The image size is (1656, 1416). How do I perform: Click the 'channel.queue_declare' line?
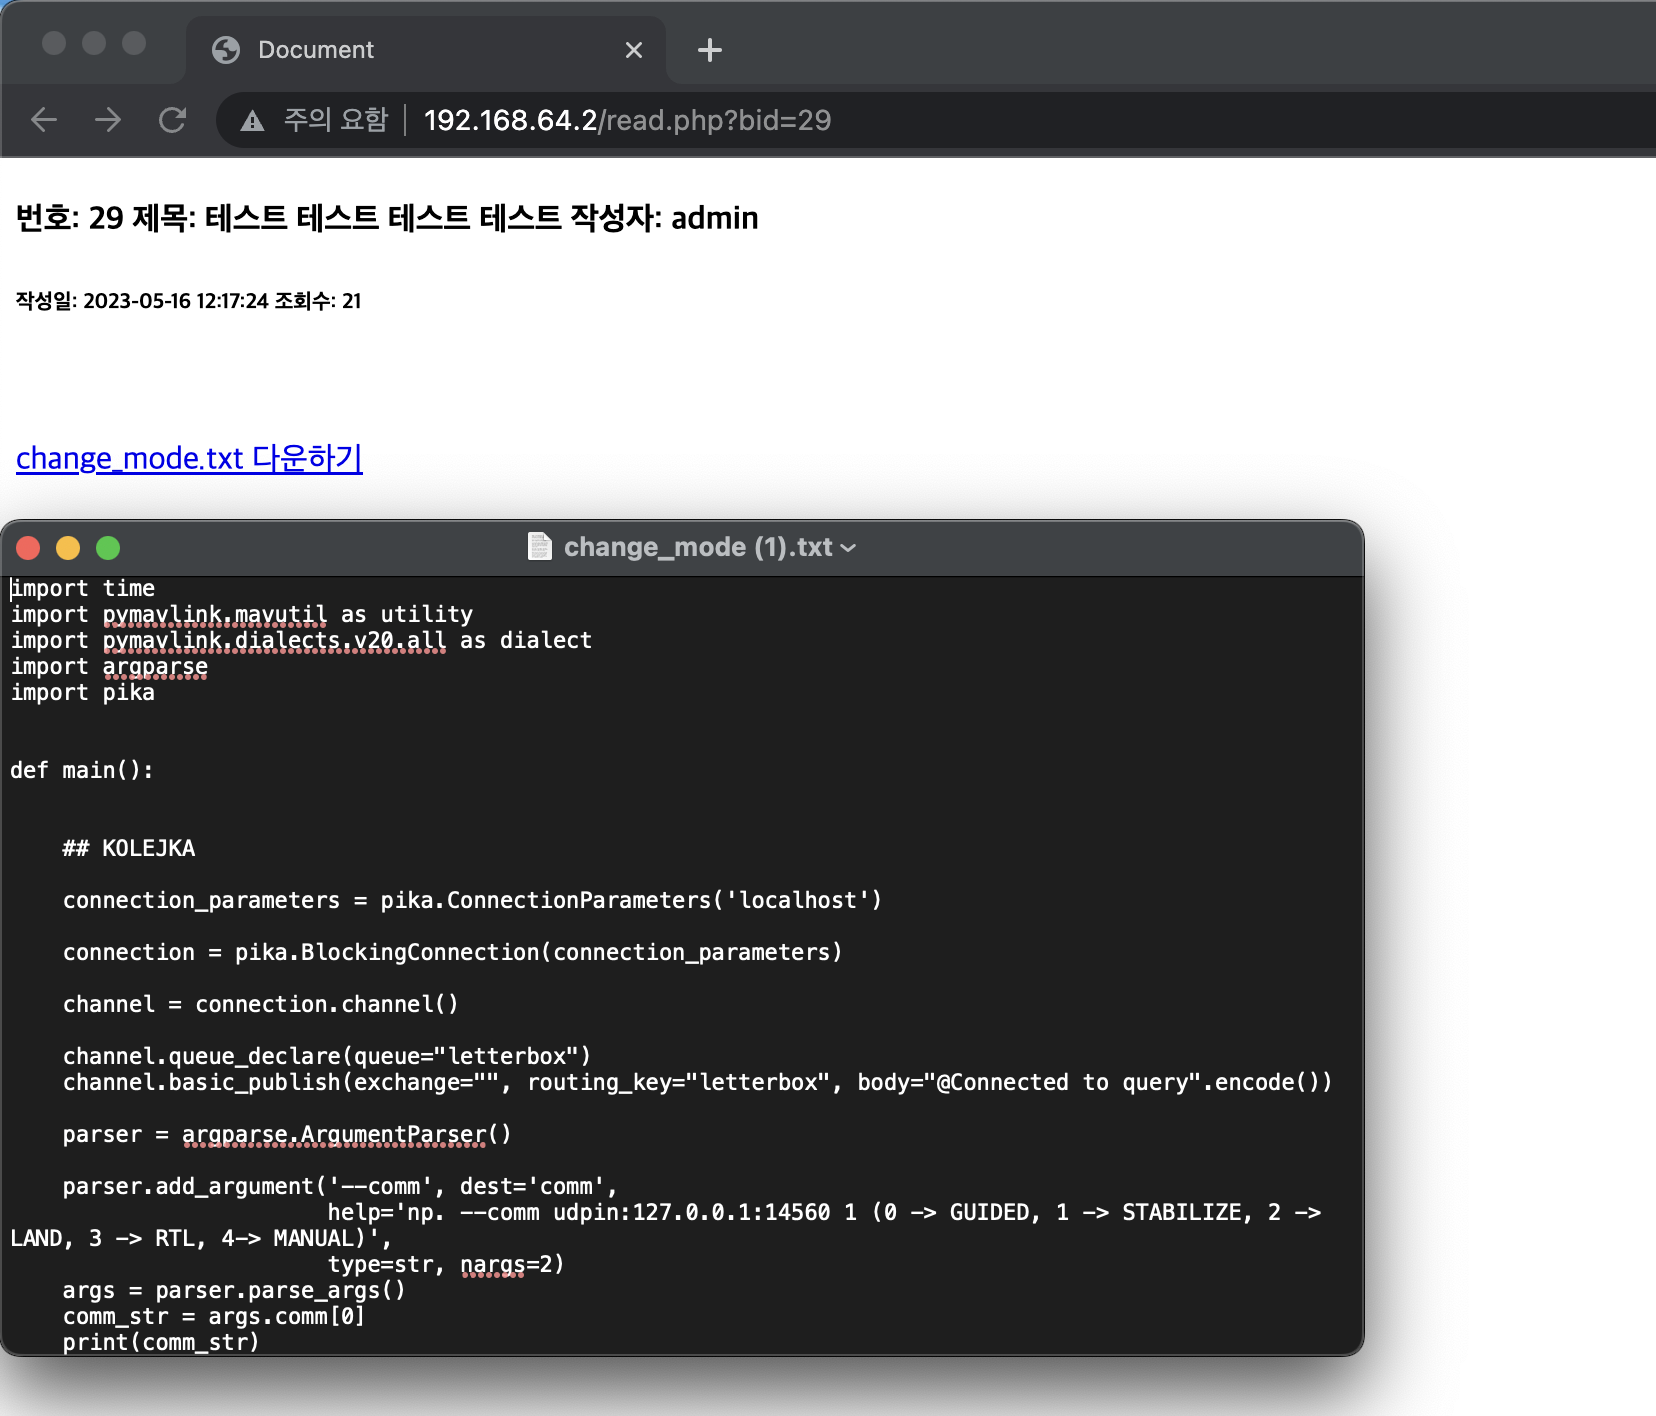point(327,1056)
